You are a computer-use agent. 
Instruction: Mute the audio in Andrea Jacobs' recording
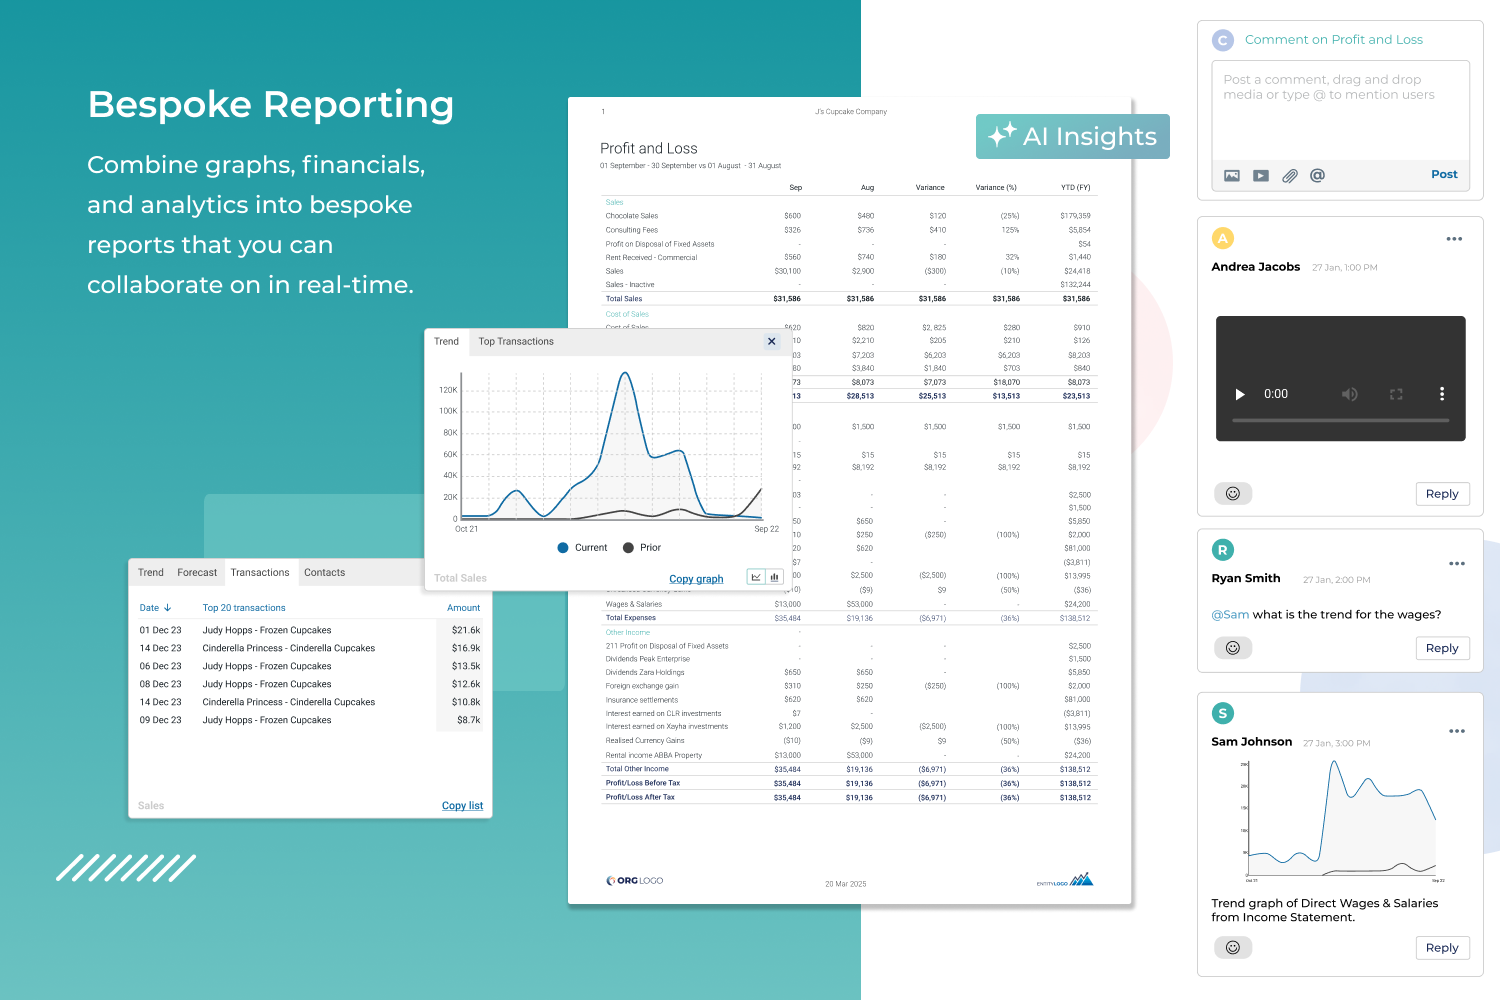click(1351, 394)
